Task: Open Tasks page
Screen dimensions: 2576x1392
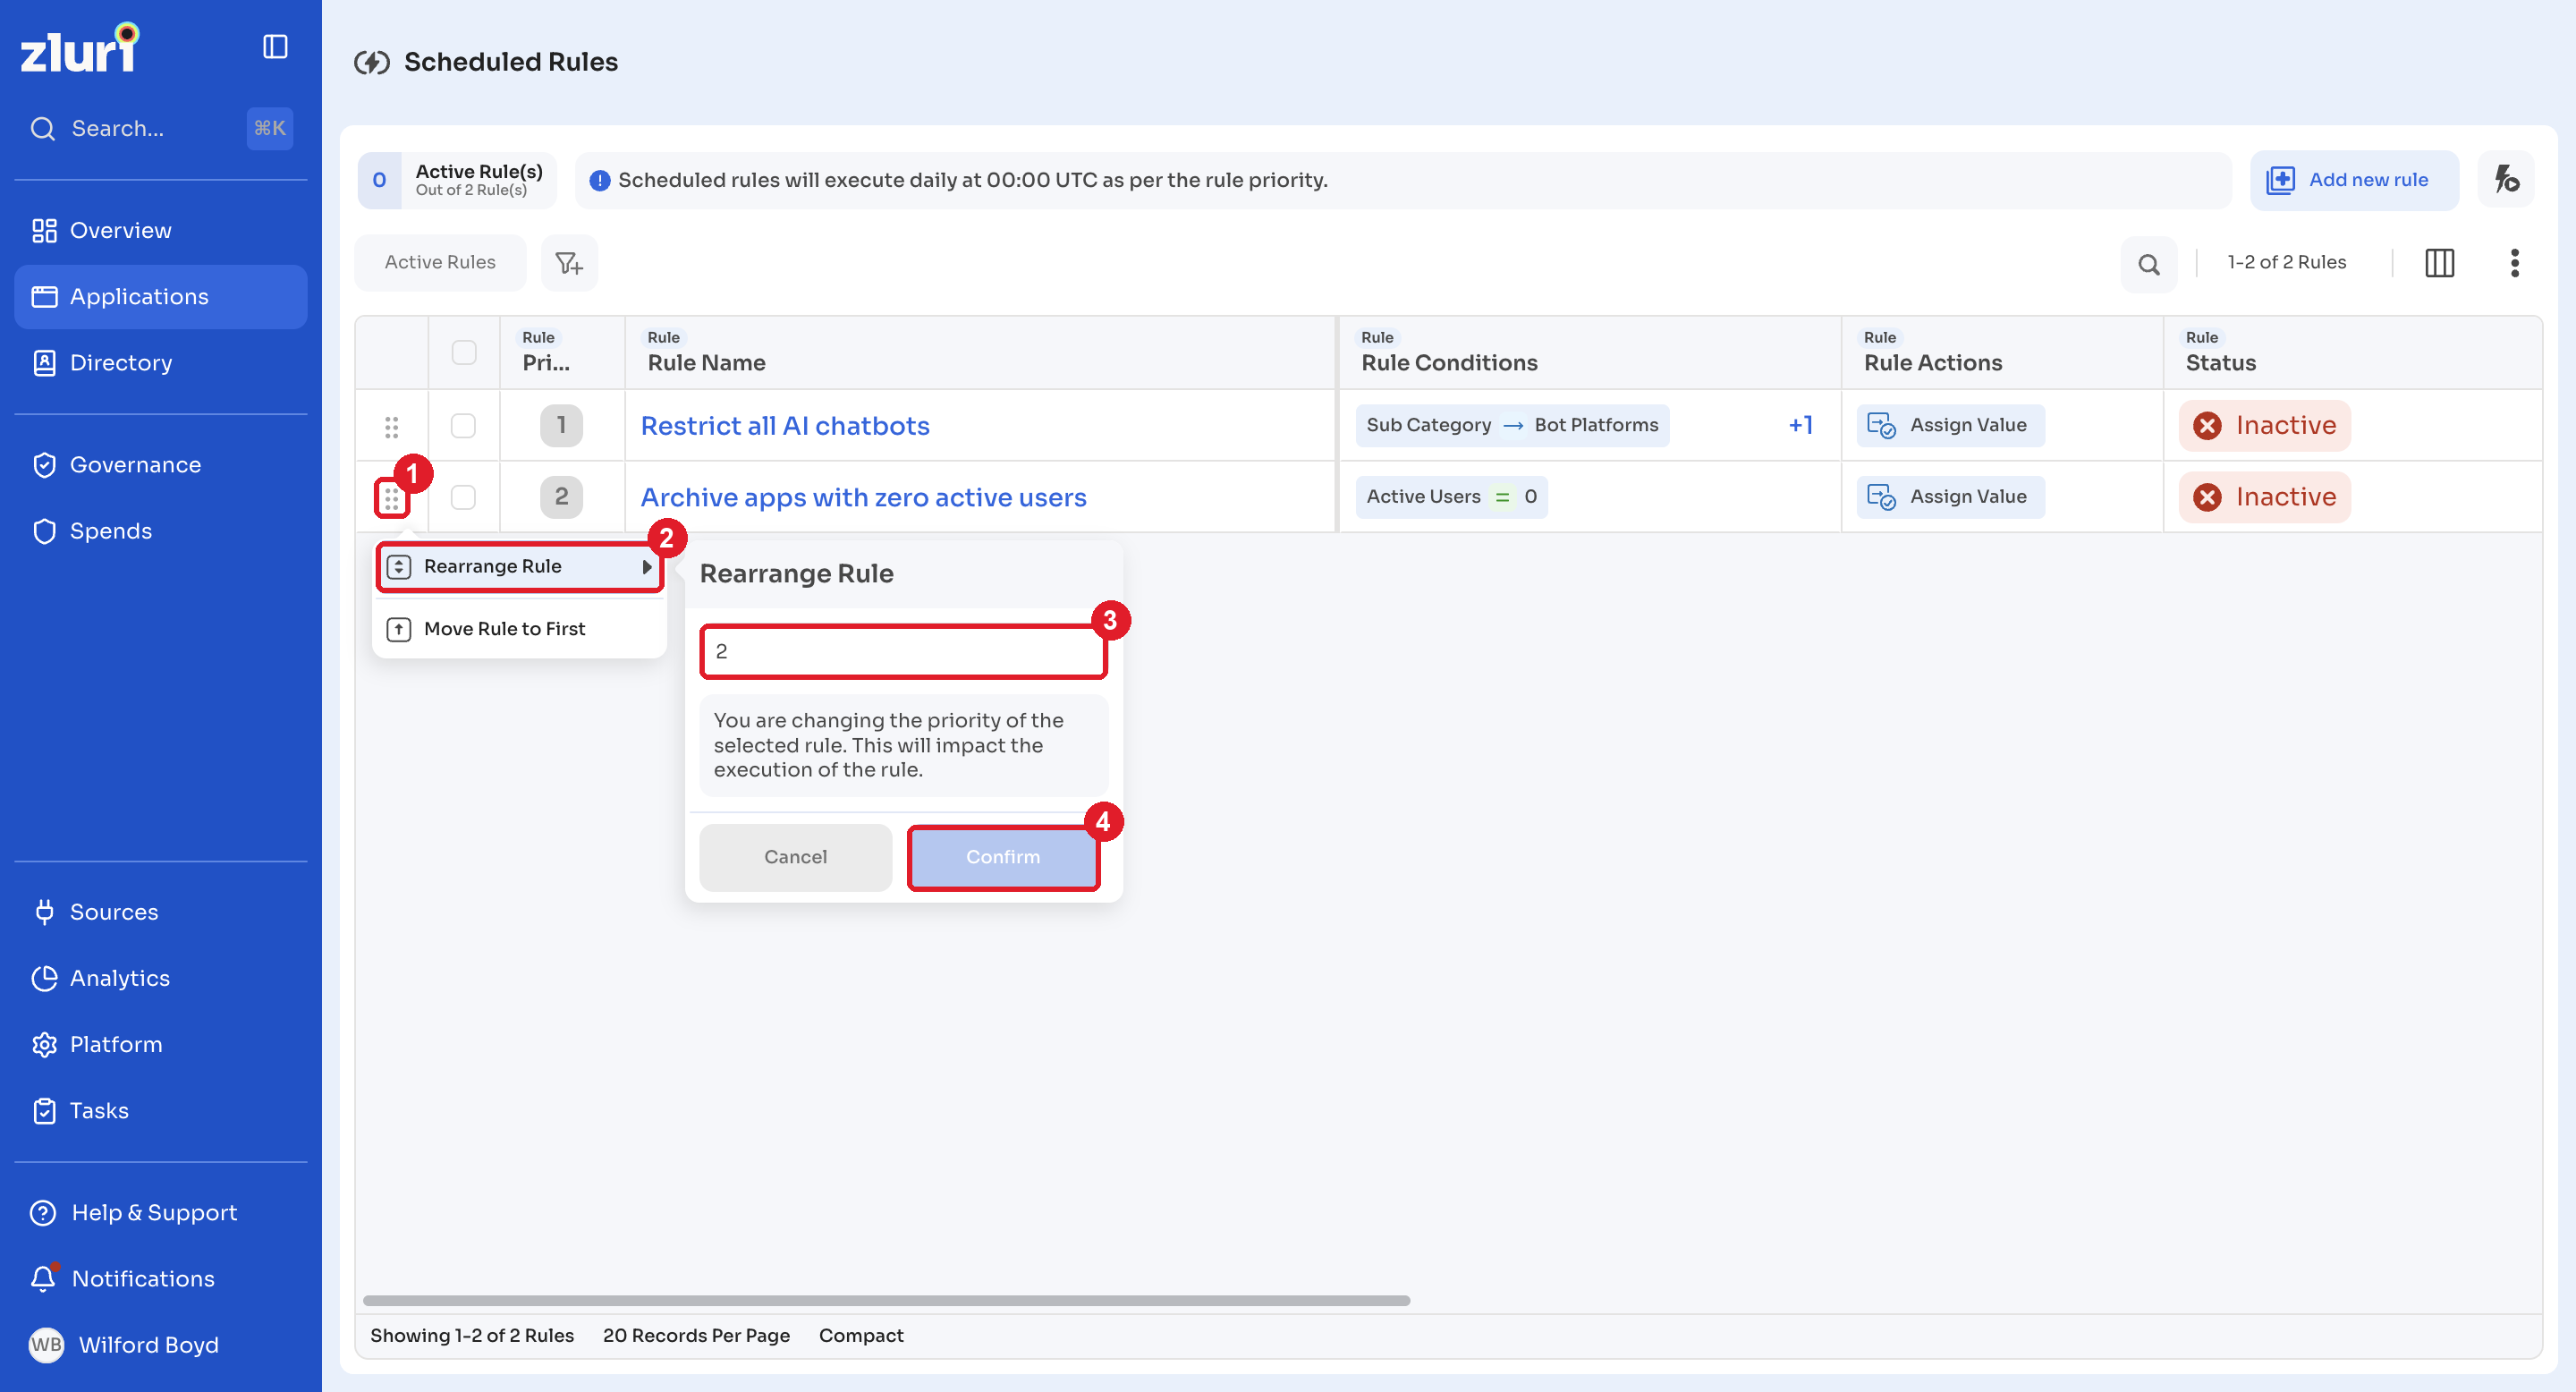Action: pyautogui.click(x=160, y=1110)
